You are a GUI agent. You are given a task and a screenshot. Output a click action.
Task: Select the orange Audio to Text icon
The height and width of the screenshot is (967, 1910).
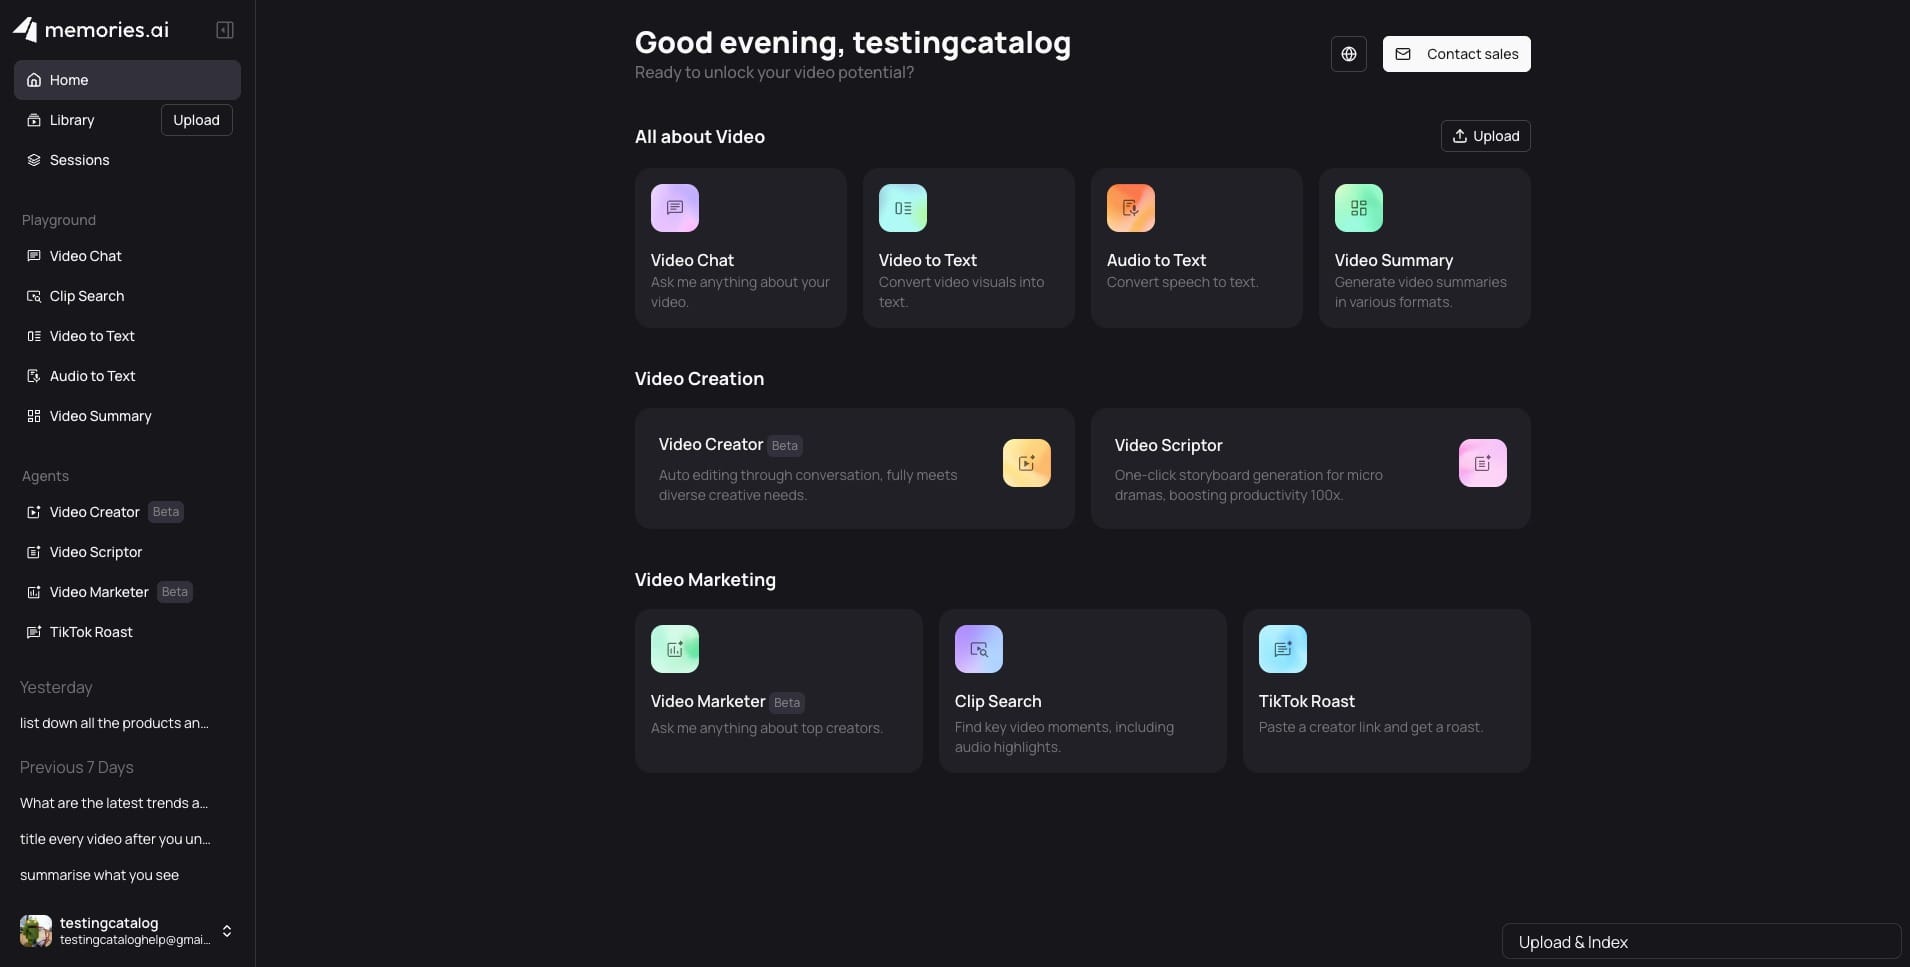point(1130,208)
